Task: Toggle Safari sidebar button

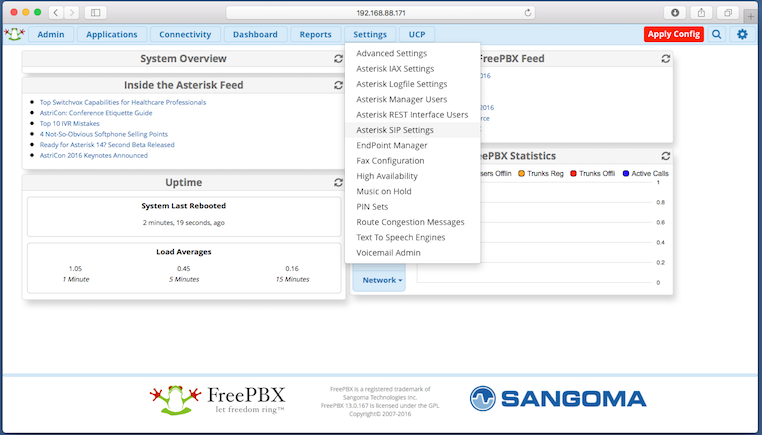Action: [x=95, y=13]
